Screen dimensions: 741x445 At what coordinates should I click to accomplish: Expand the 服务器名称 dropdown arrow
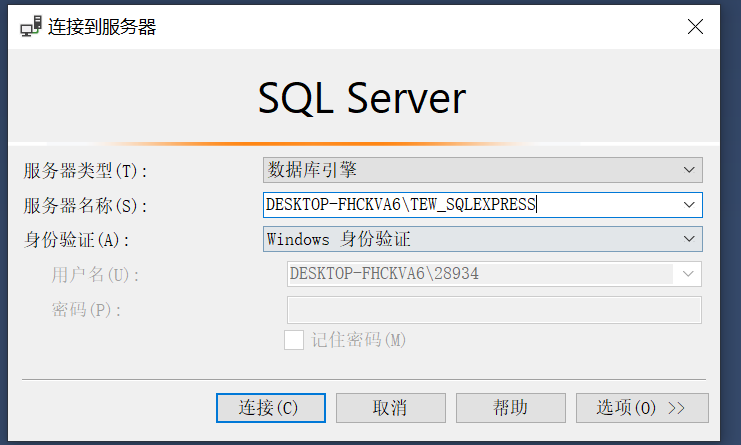point(688,205)
